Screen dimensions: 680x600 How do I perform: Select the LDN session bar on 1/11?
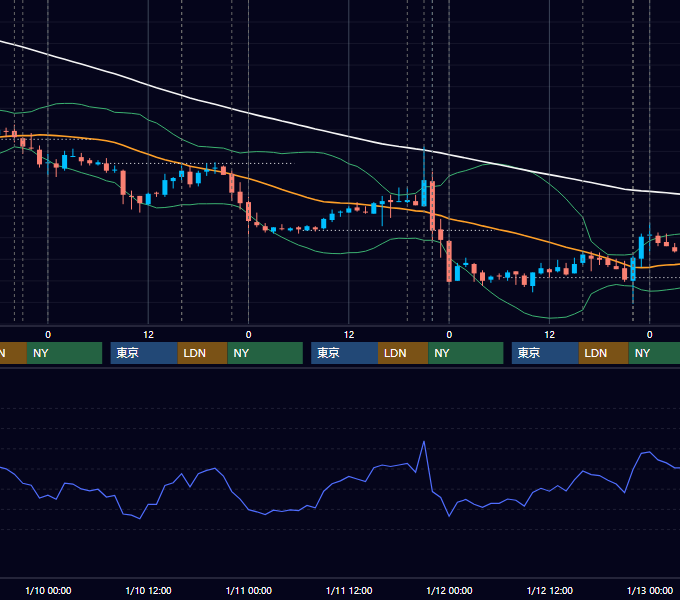[403, 353]
